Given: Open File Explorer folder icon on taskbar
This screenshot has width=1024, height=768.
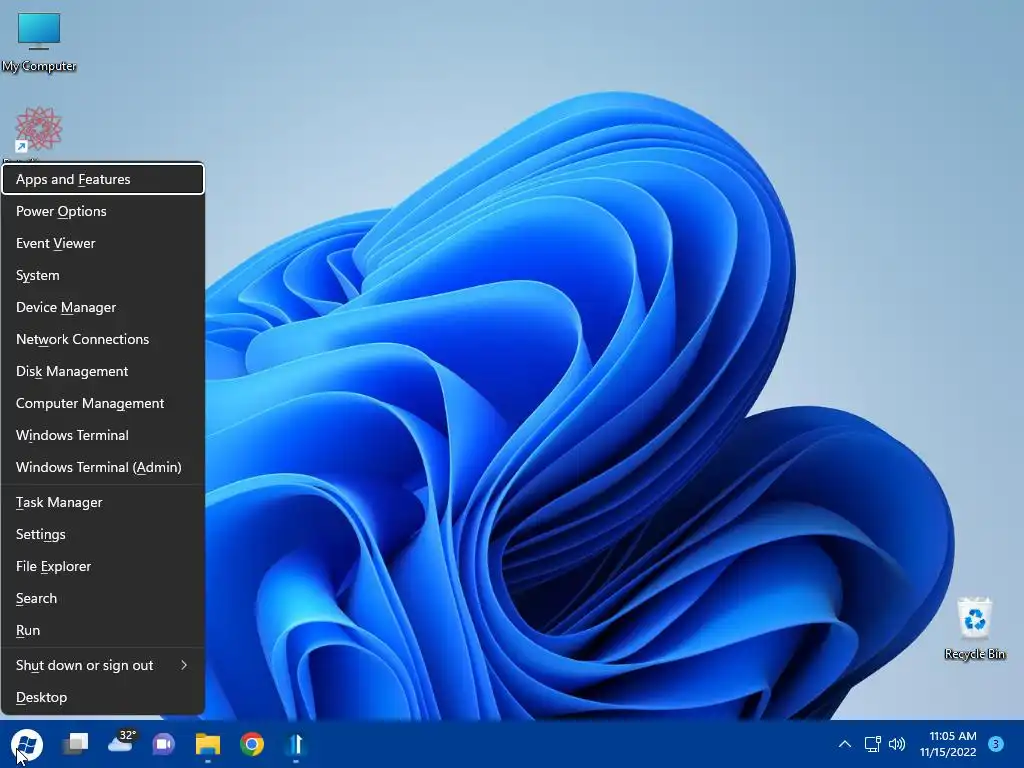Looking at the screenshot, I should click(208, 744).
